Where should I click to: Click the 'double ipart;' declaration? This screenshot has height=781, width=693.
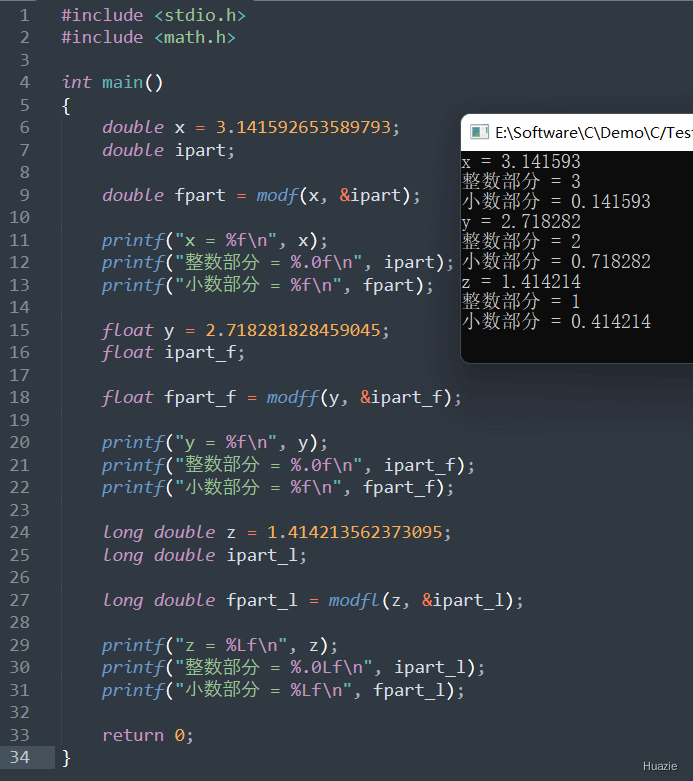click(168, 150)
